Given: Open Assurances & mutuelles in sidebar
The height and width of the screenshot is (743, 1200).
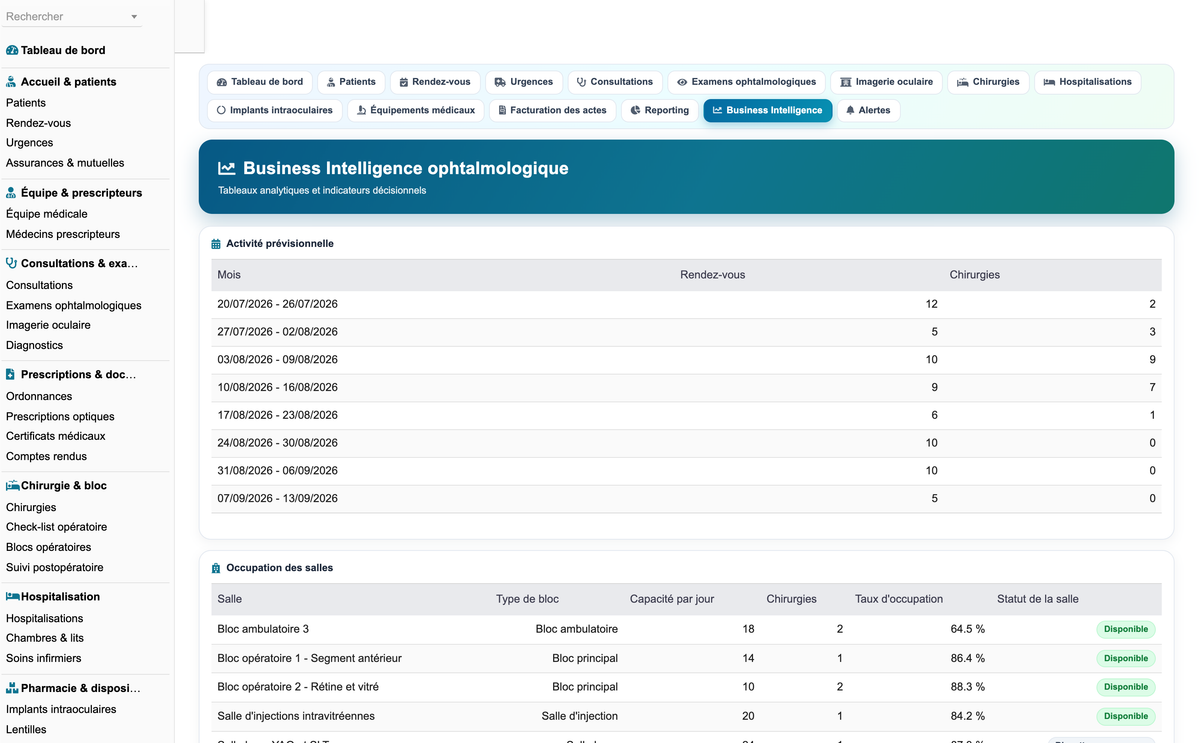Looking at the screenshot, I should (x=65, y=163).
